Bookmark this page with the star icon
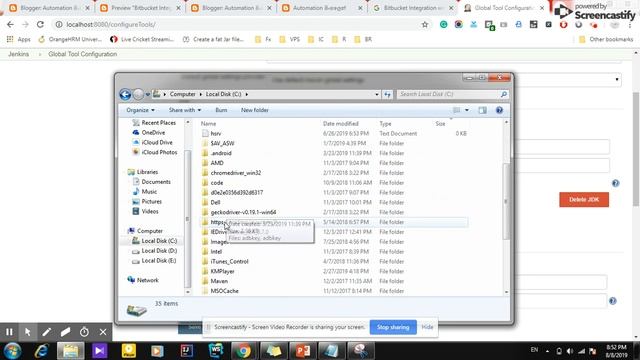 pos(425,24)
